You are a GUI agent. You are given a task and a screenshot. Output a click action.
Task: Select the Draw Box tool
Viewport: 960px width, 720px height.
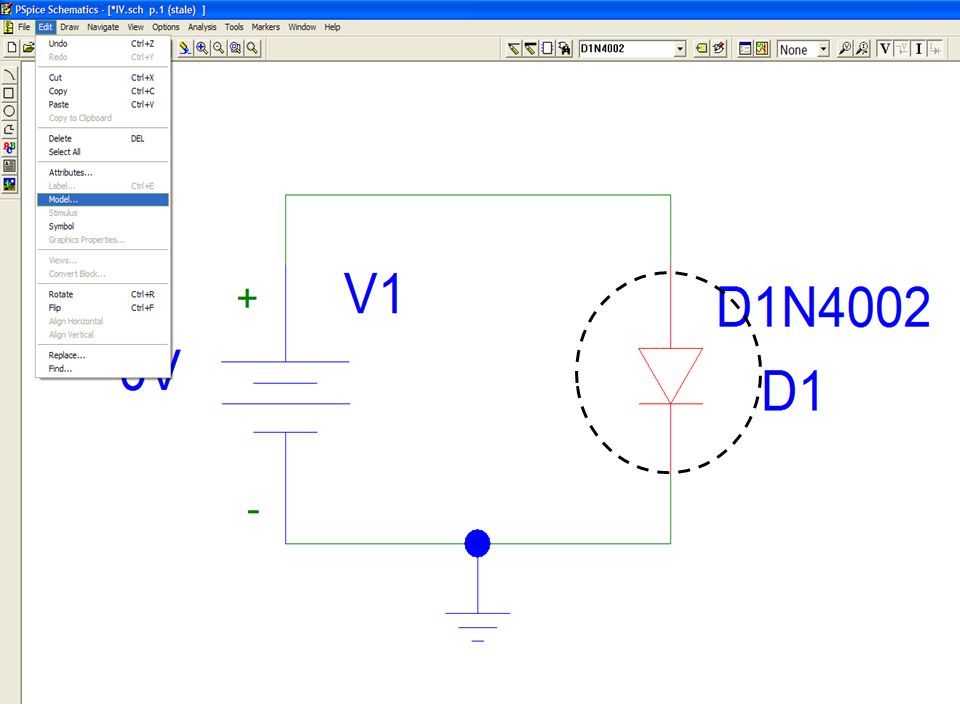pos(9,93)
